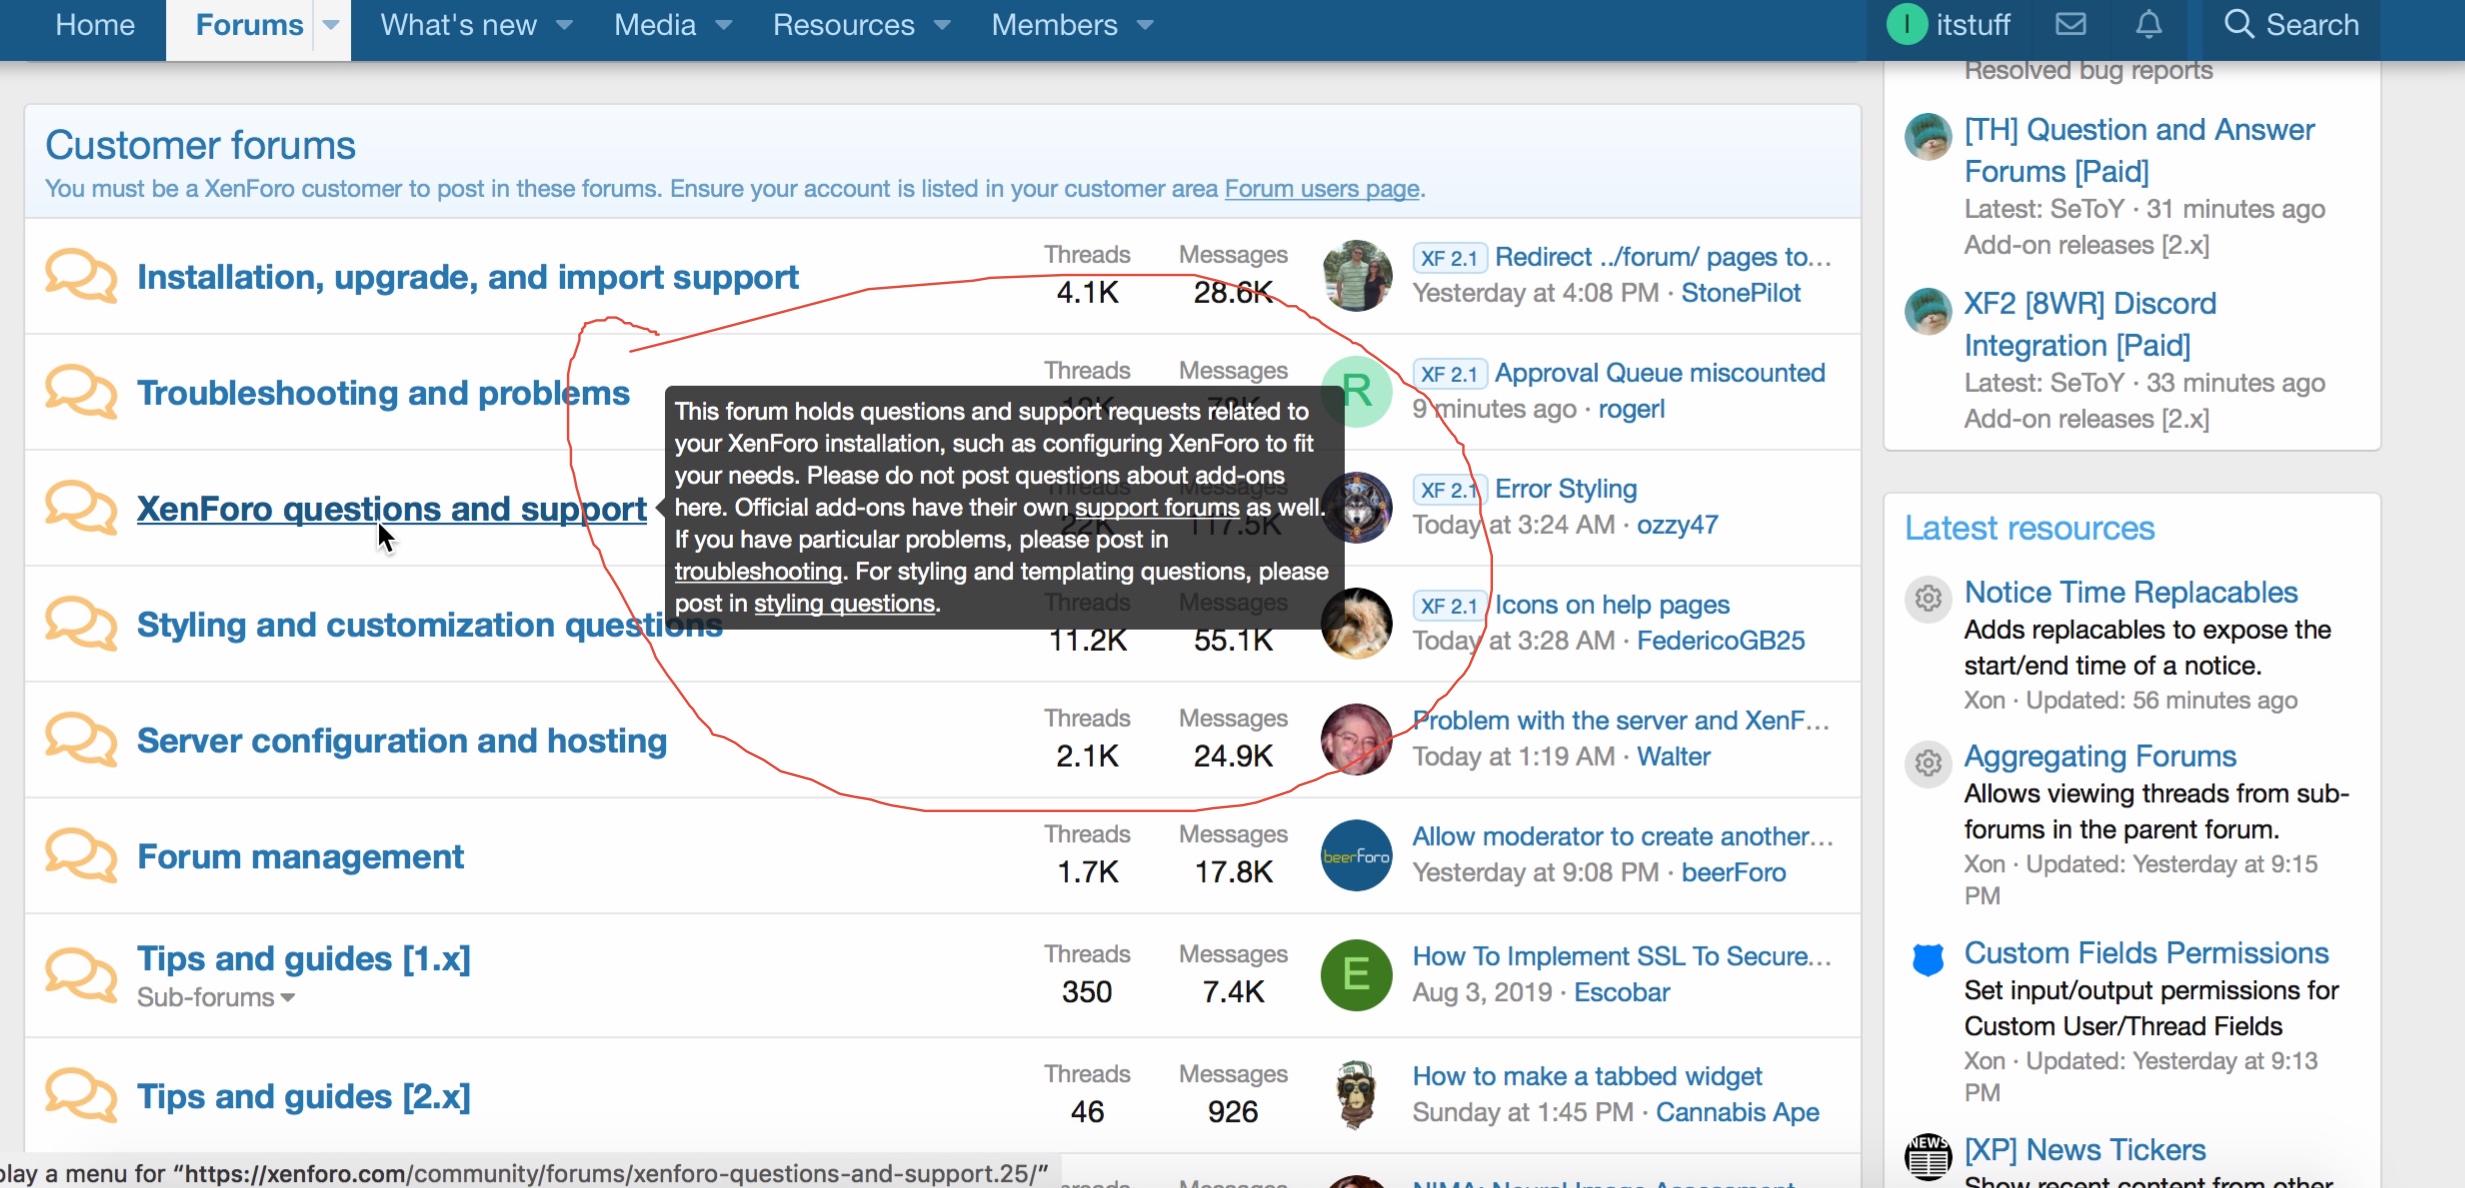Expand the Forums tab dropdown arrow
The width and height of the screenshot is (2465, 1188).
(x=331, y=24)
